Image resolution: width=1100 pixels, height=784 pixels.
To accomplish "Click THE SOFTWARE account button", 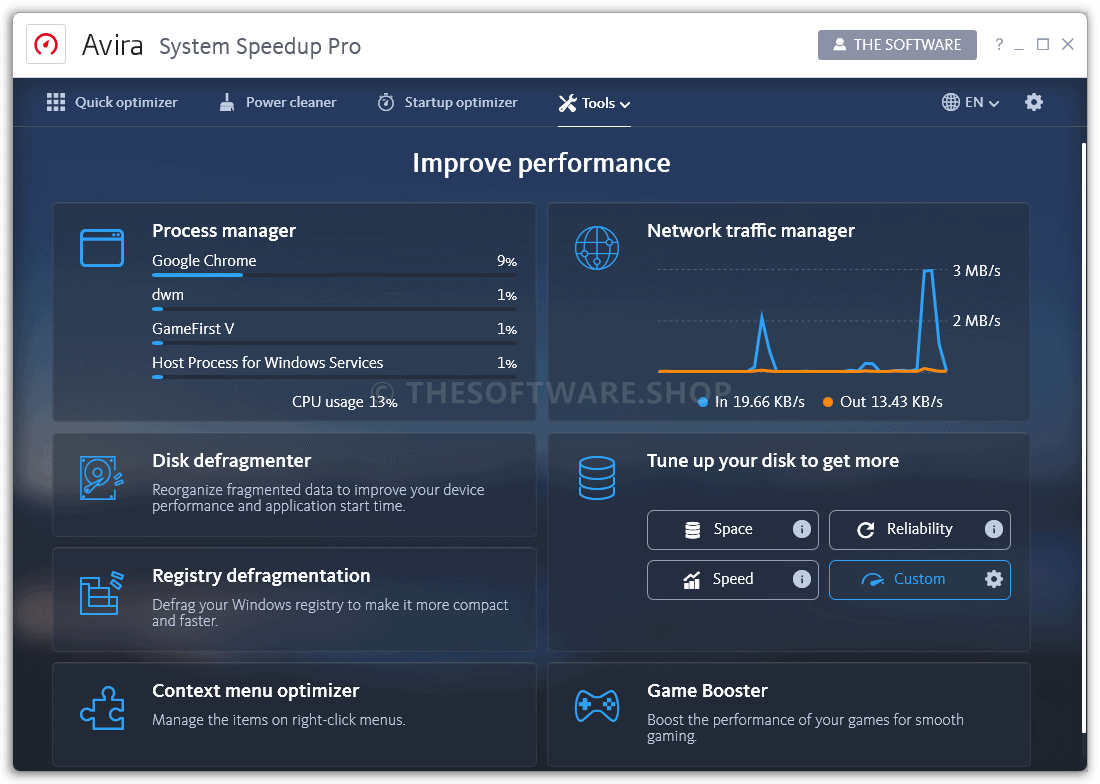I will coord(897,45).
